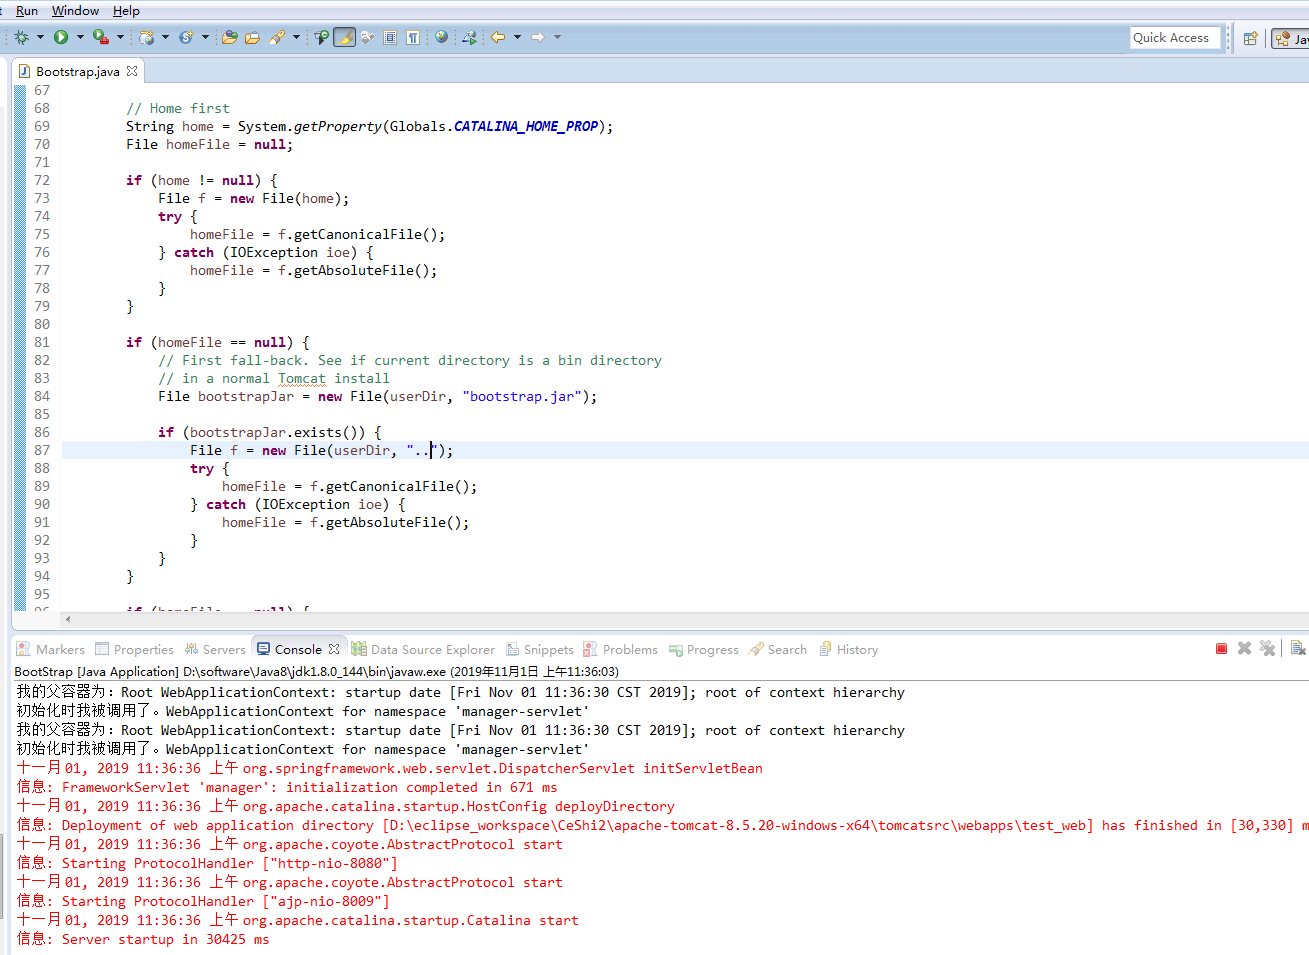This screenshot has width=1309, height=955.
Task: Close the Console view tab
Action: (334, 649)
